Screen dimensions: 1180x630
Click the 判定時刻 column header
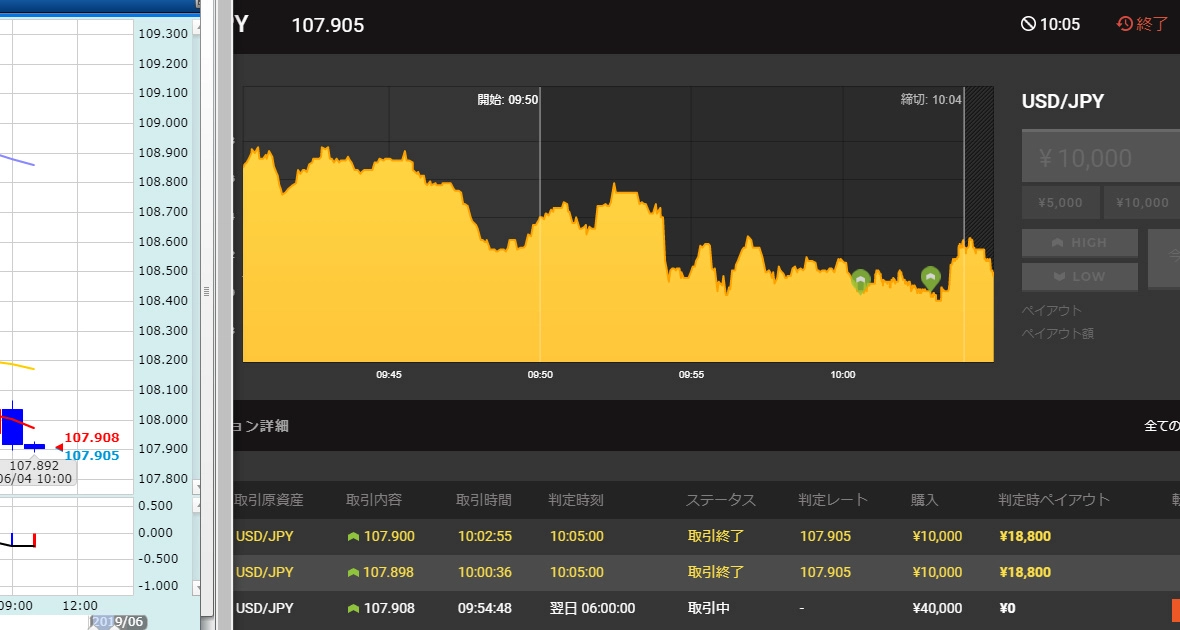click(576, 500)
